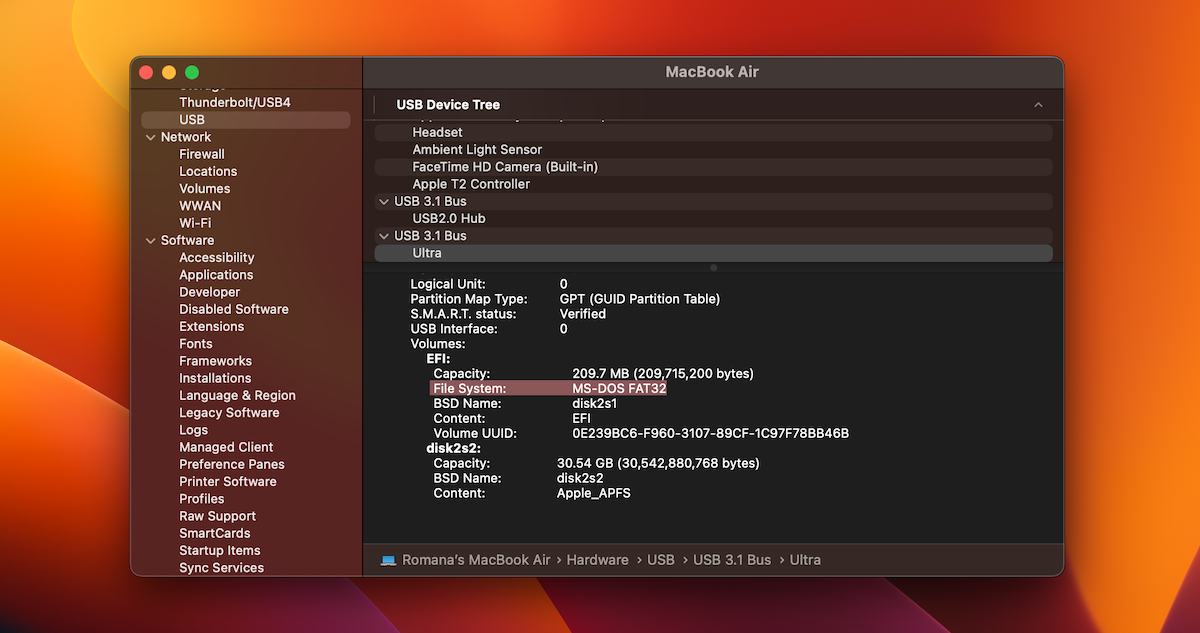
Task: Click USB 3.1 Bus in path bar
Action: pos(732,560)
